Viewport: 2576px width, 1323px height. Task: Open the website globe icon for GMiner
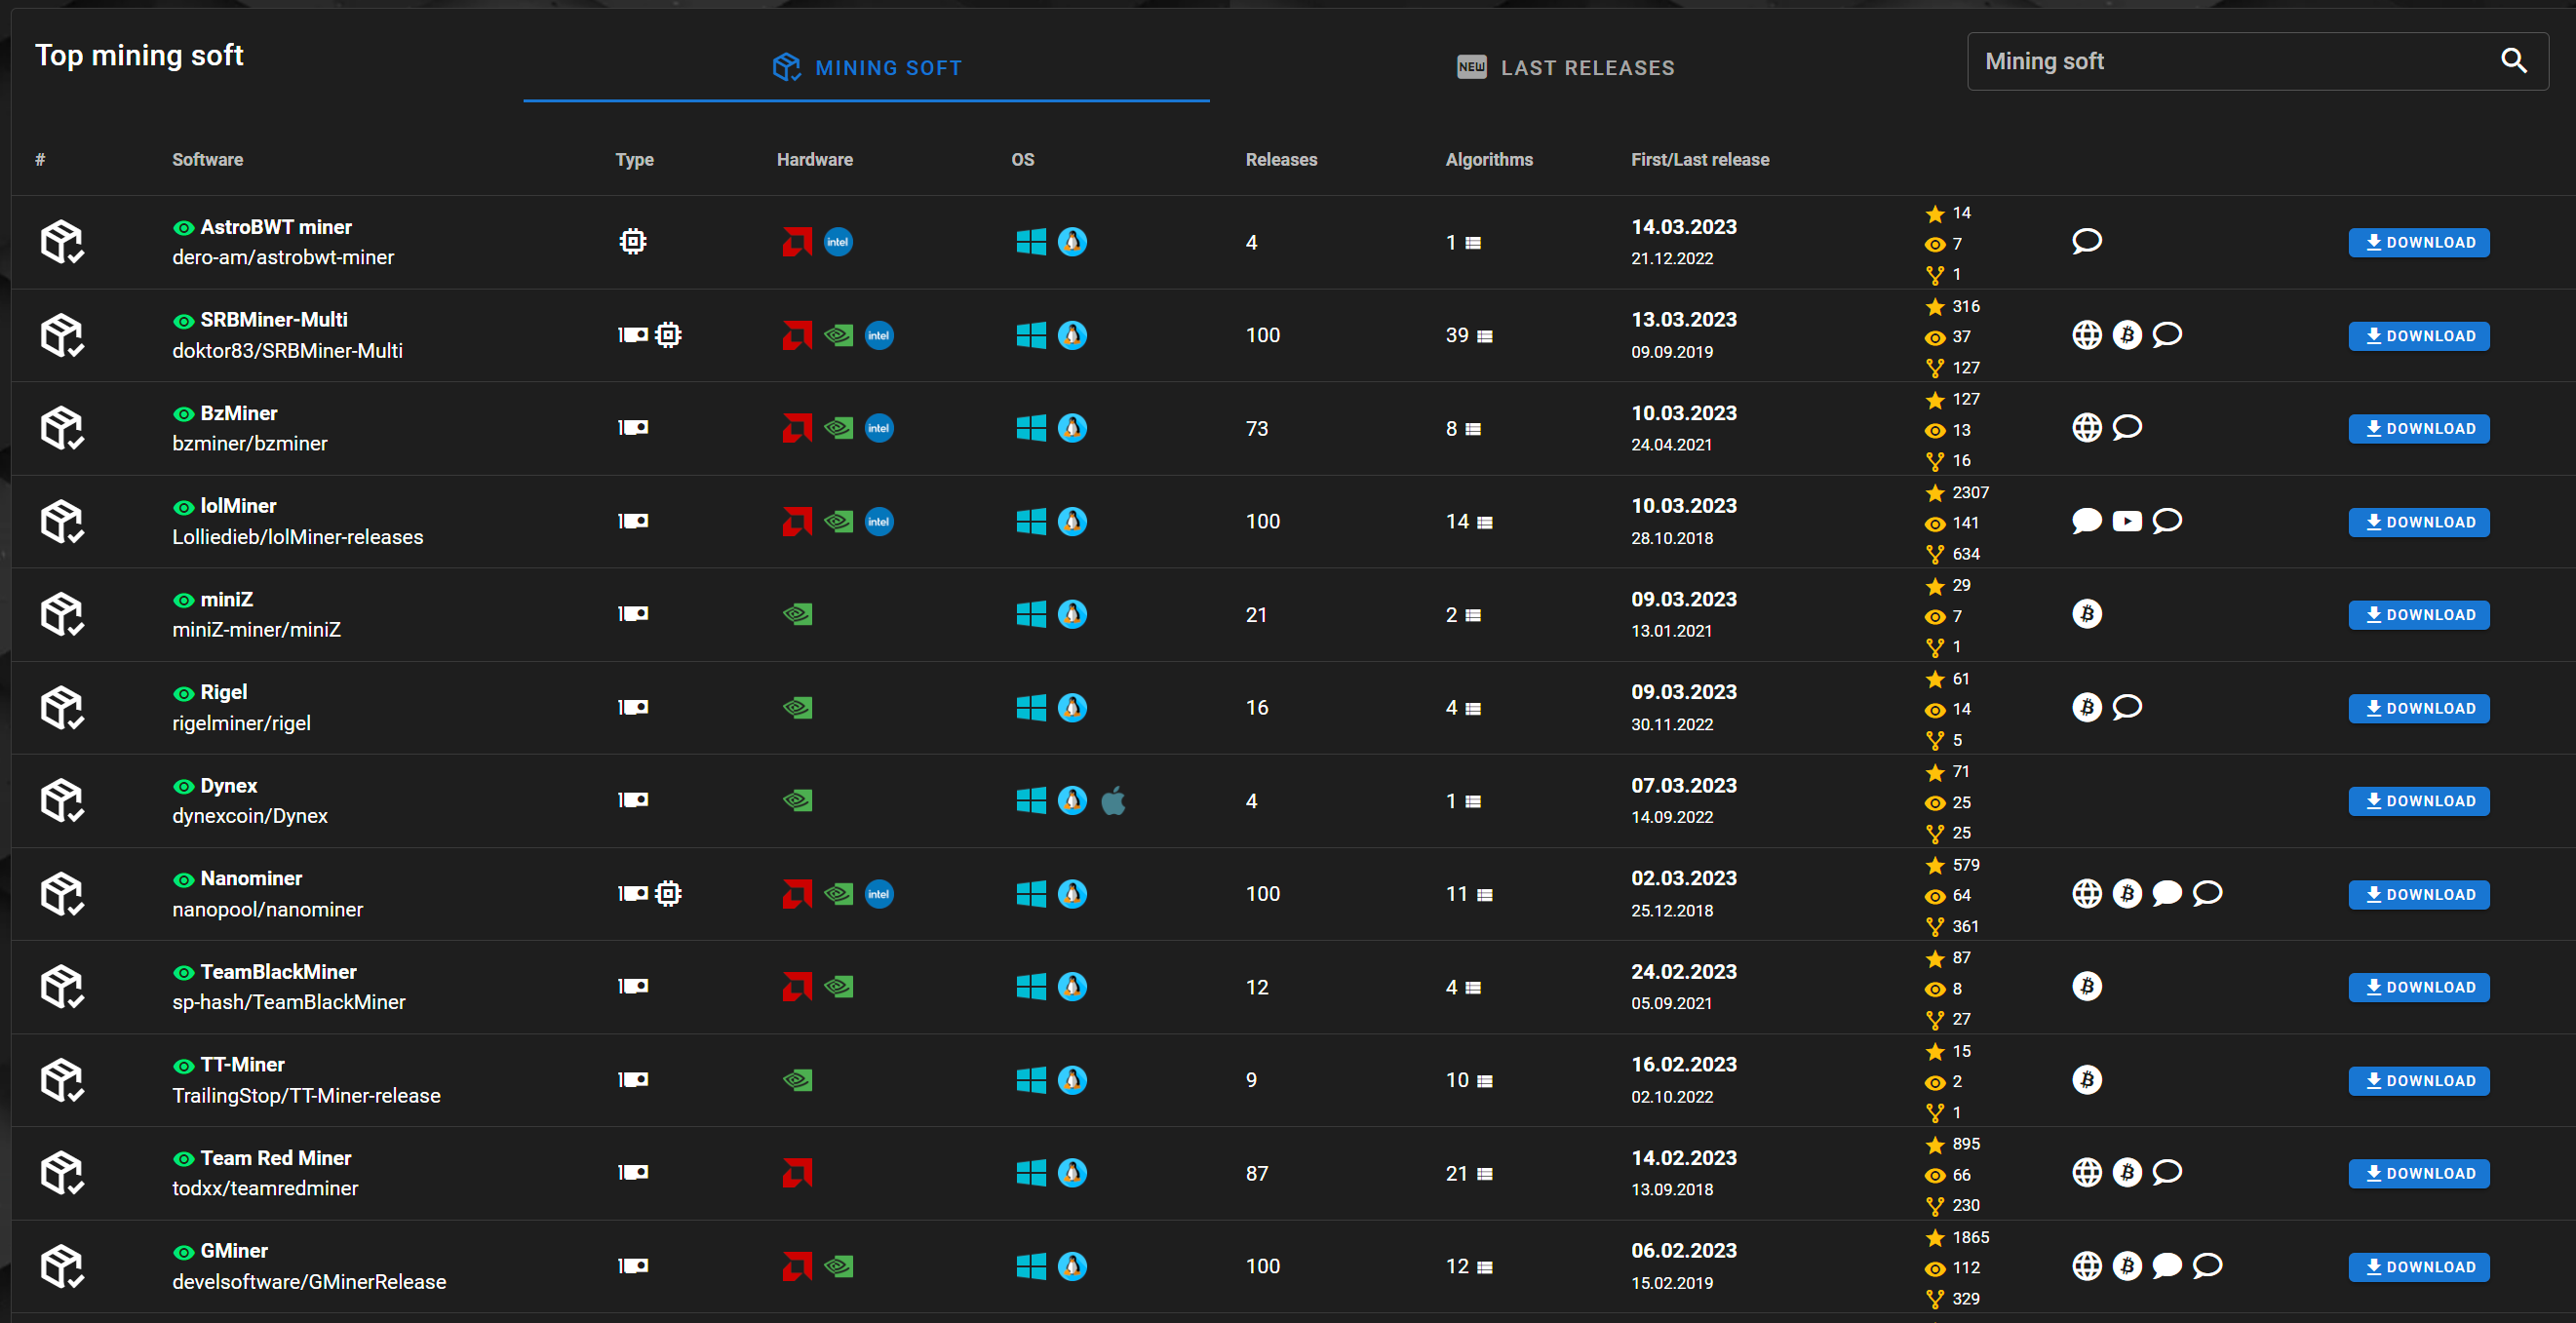pos(2086,1266)
